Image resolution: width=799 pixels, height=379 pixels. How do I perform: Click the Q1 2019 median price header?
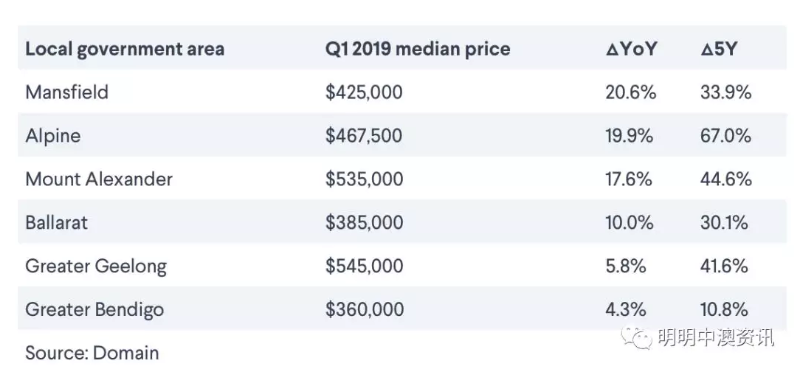click(418, 49)
